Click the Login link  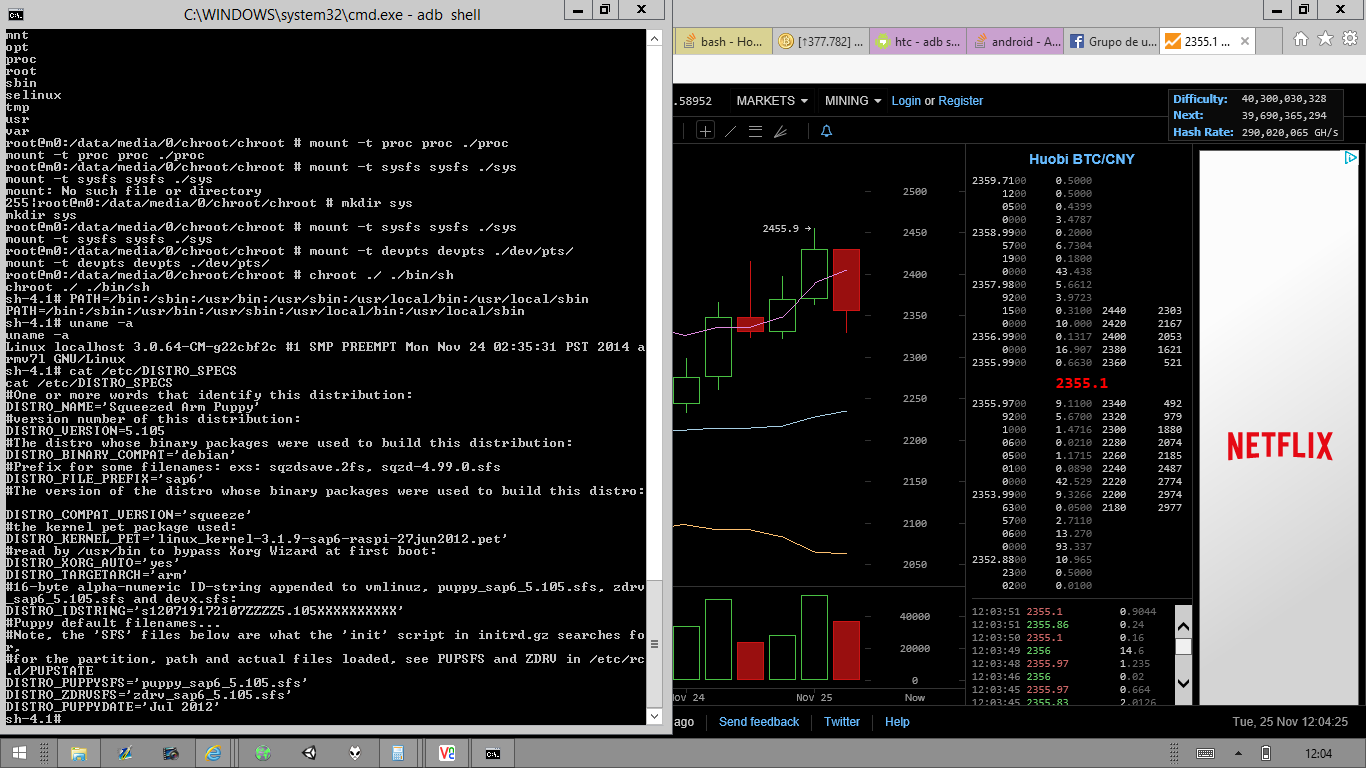tap(906, 101)
